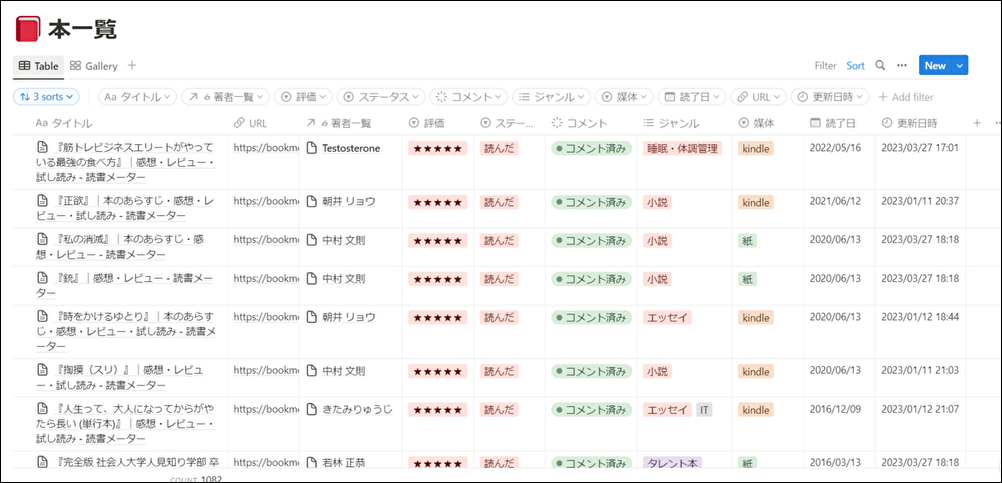Expand the New button dropdown arrow

[960, 65]
